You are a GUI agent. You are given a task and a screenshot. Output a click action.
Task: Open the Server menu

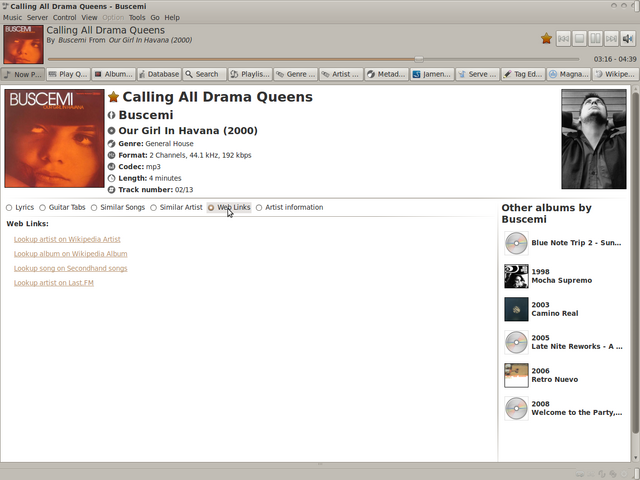click(x=37, y=18)
